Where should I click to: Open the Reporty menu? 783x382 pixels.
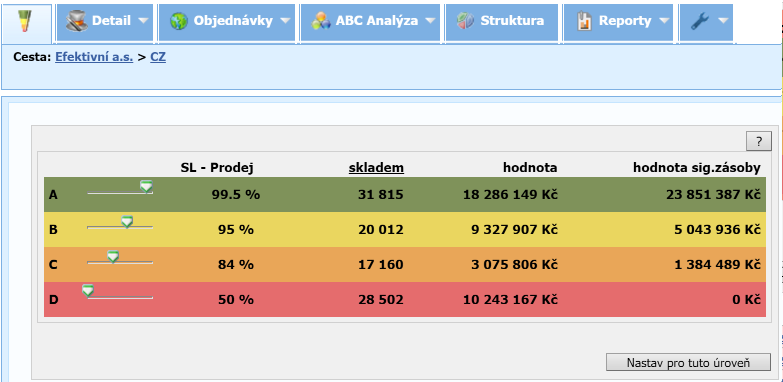619,22
